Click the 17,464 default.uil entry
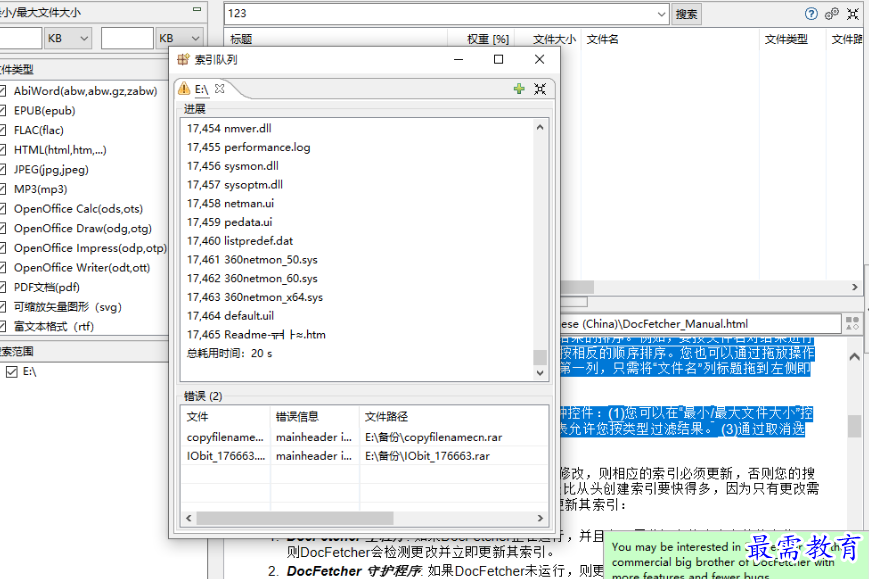The height and width of the screenshot is (579, 869). pyautogui.click(x=230, y=316)
